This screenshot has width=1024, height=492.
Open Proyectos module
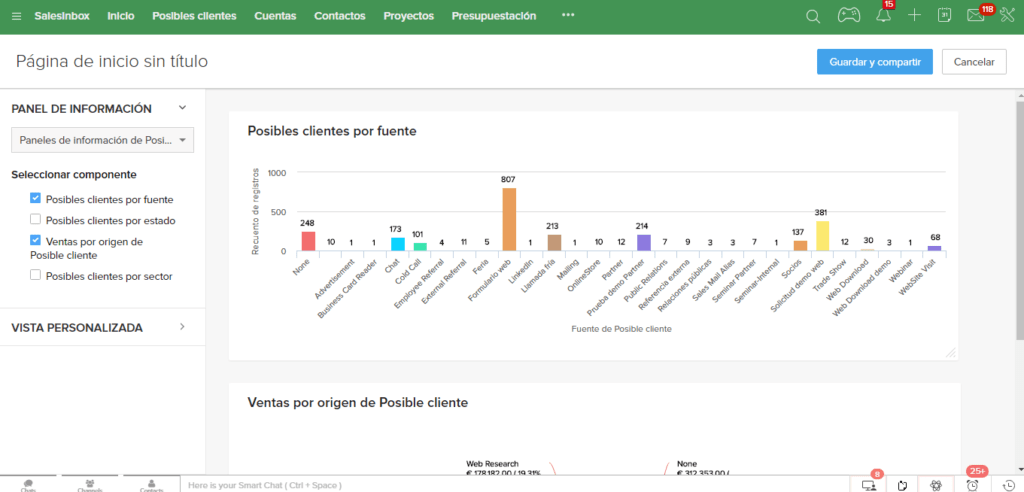click(x=408, y=16)
